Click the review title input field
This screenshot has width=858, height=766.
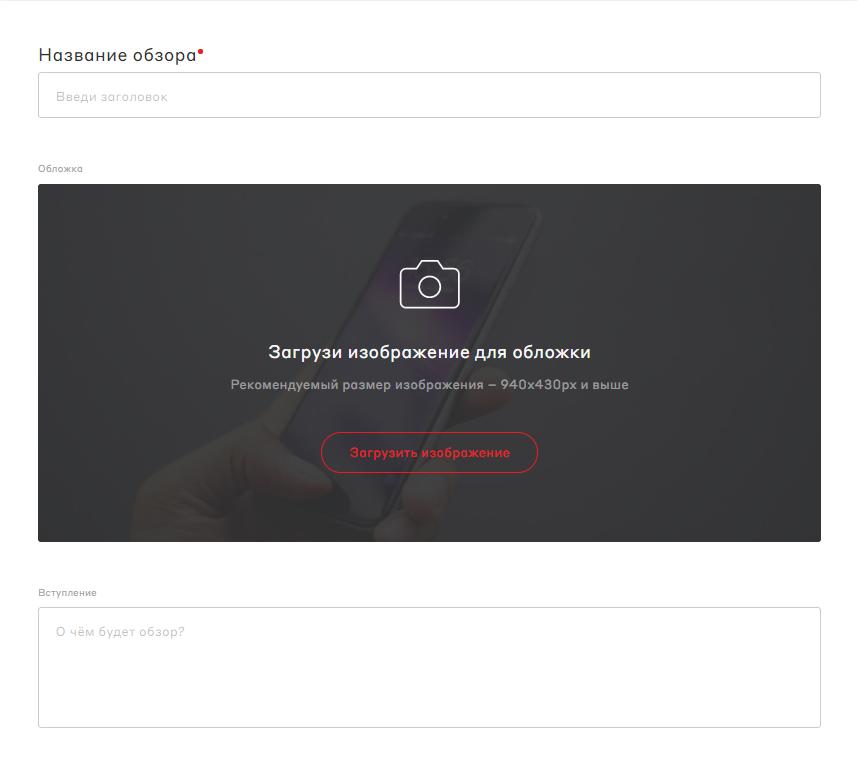tap(429, 95)
